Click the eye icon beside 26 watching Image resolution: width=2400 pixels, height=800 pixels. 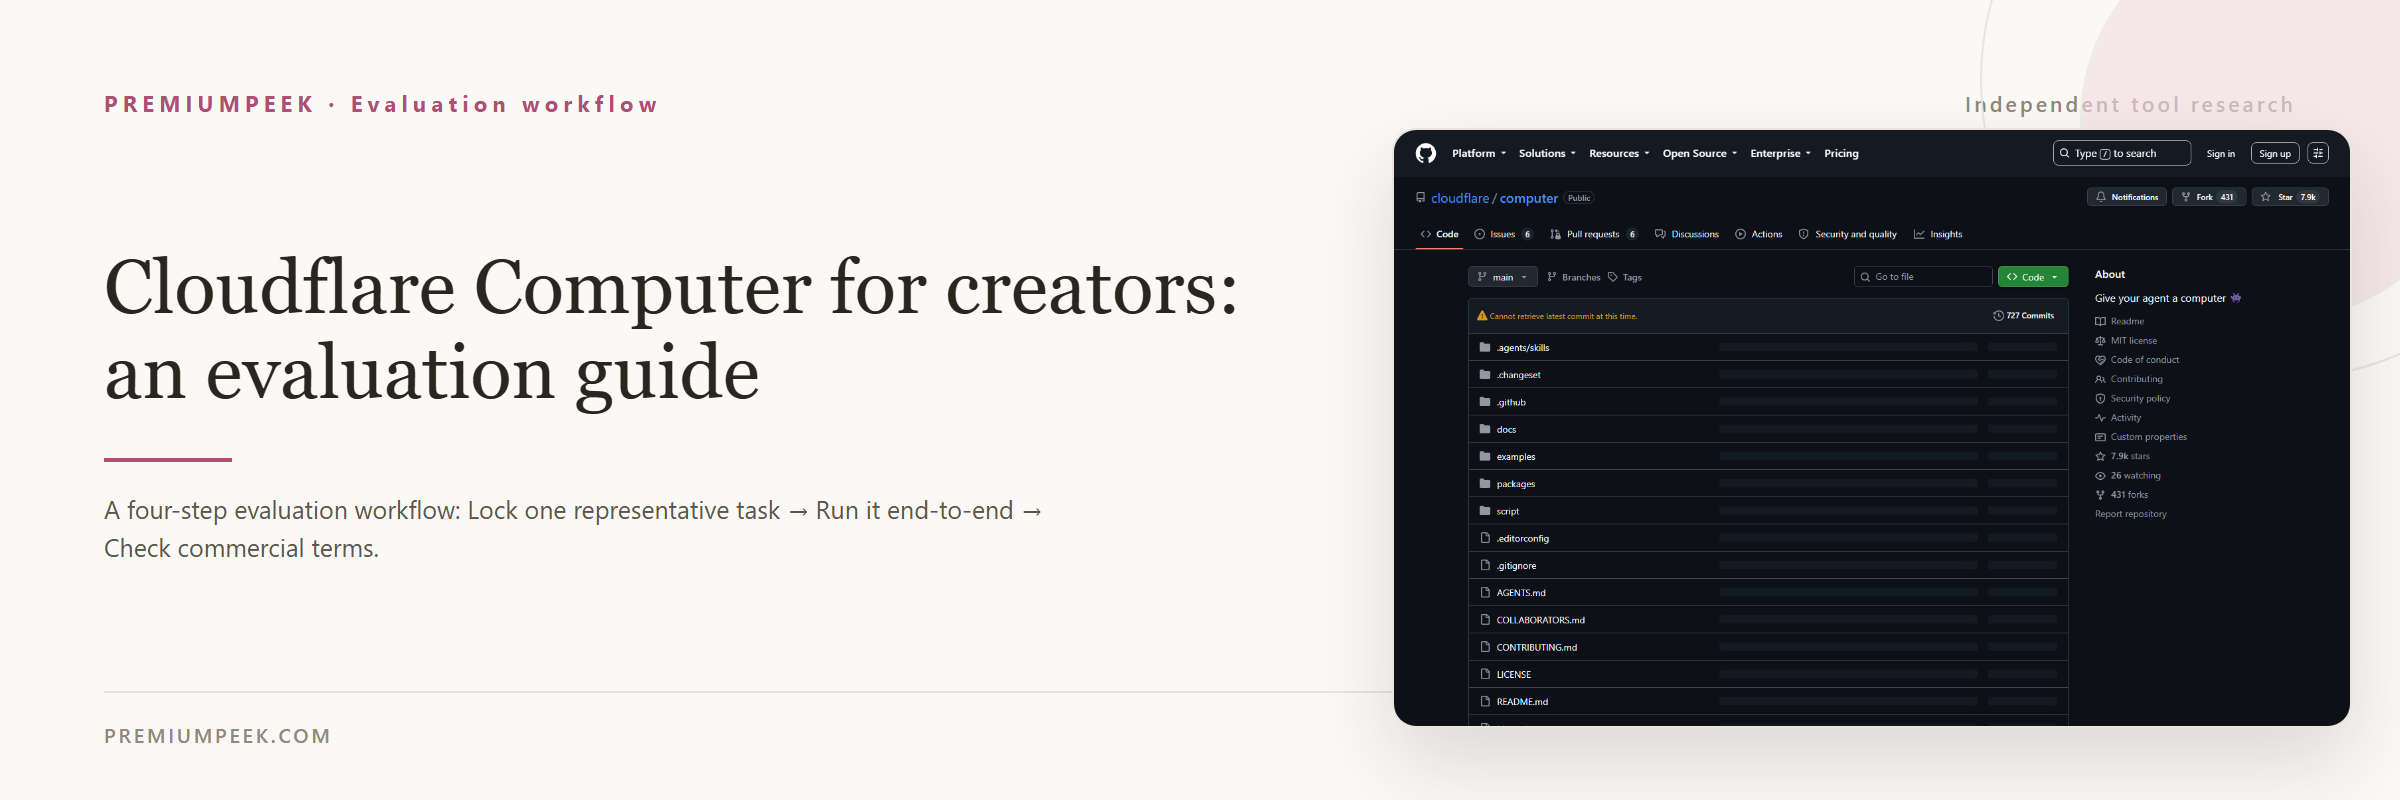click(2100, 476)
